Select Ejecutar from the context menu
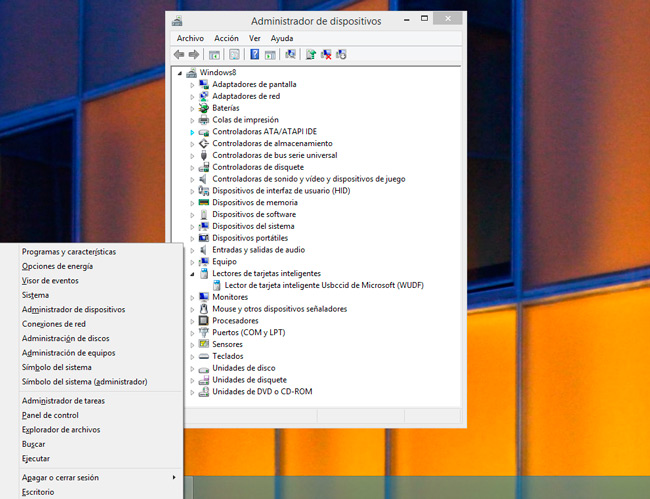Viewport: 650px width, 499px height. pyautogui.click(x=36, y=459)
